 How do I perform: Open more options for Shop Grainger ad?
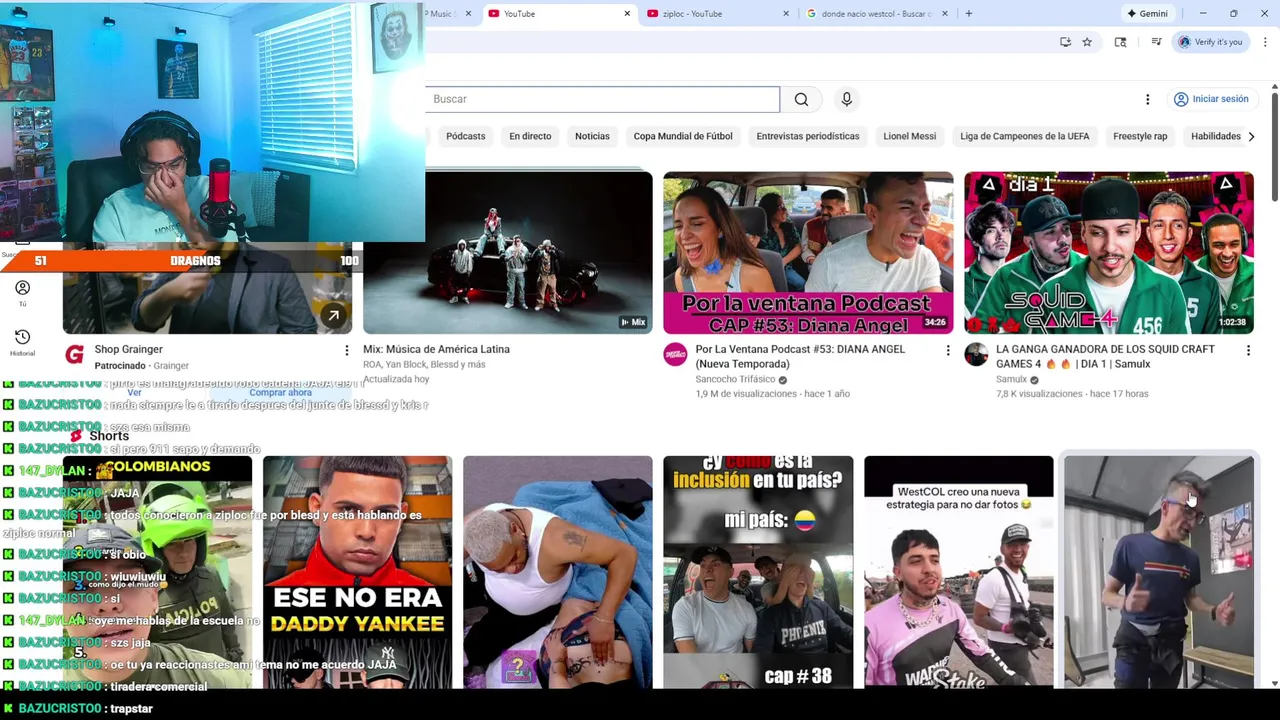pos(347,350)
